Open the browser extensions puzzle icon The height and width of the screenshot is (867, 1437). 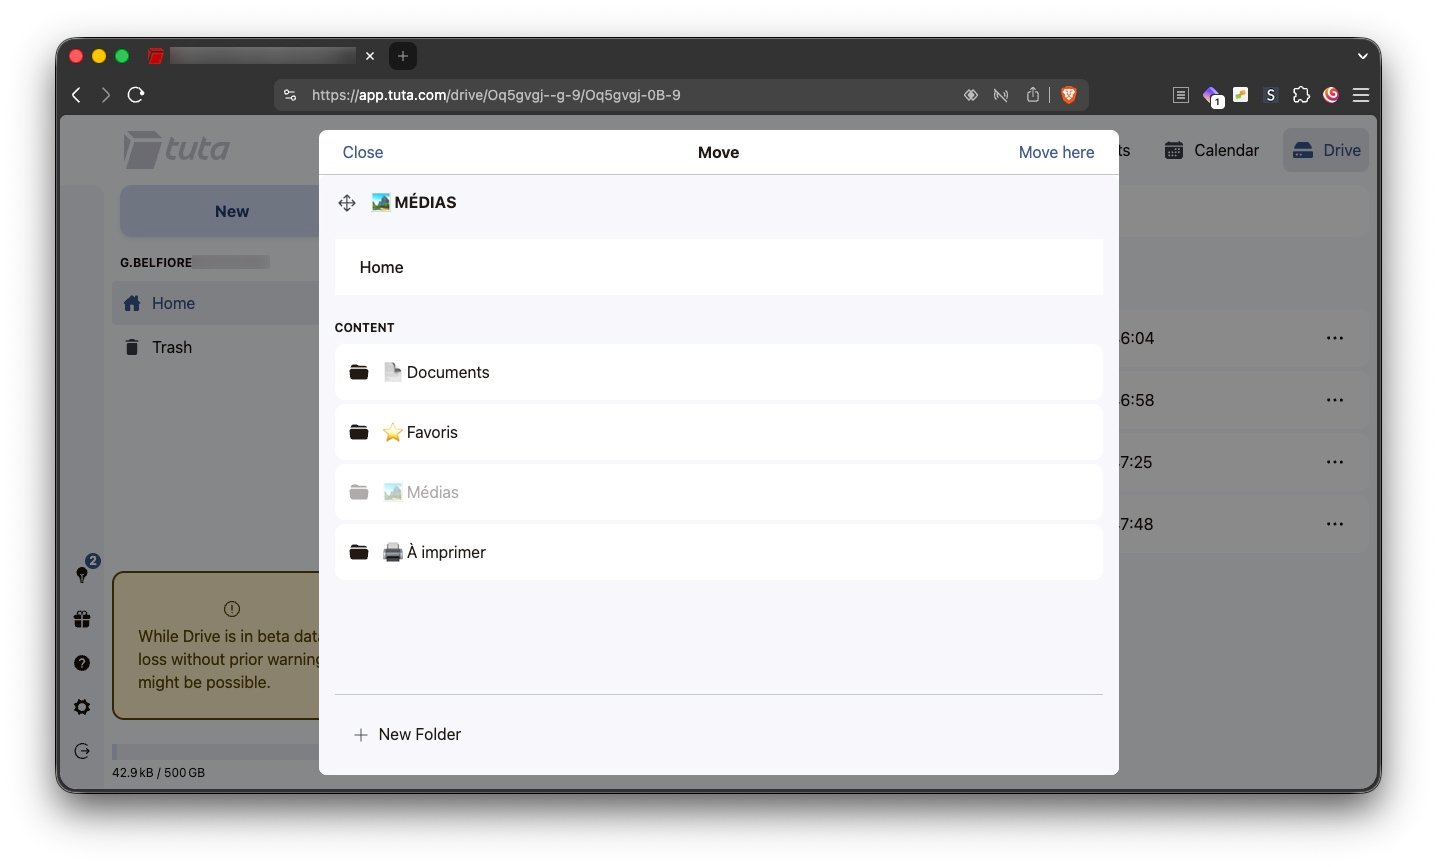click(x=1301, y=95)
